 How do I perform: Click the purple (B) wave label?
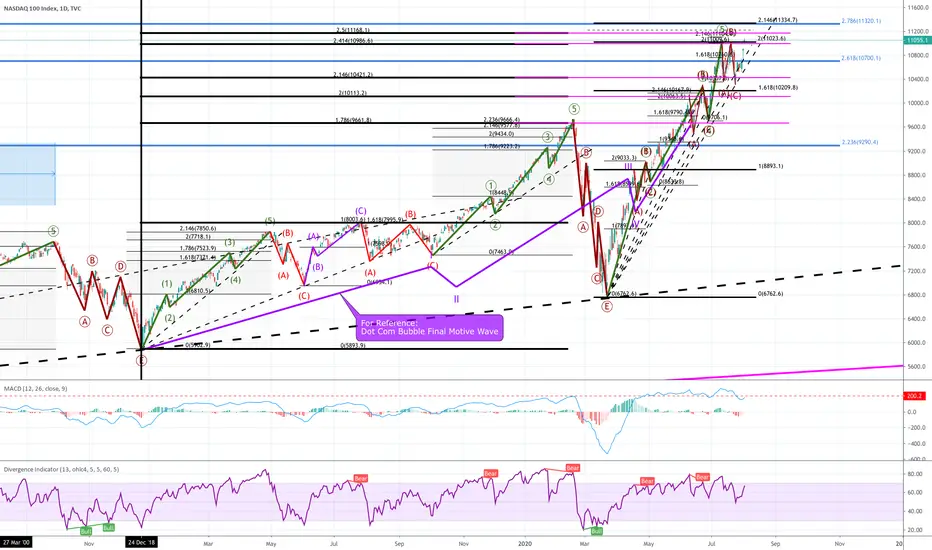[318, 267]
